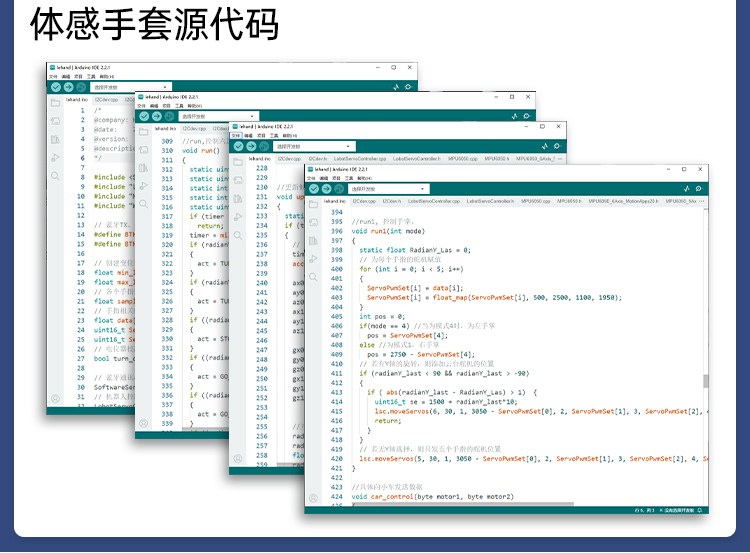Open Serial Monitor in the front window
This screenshot has width=750, height=553.
tap(699, 189)
